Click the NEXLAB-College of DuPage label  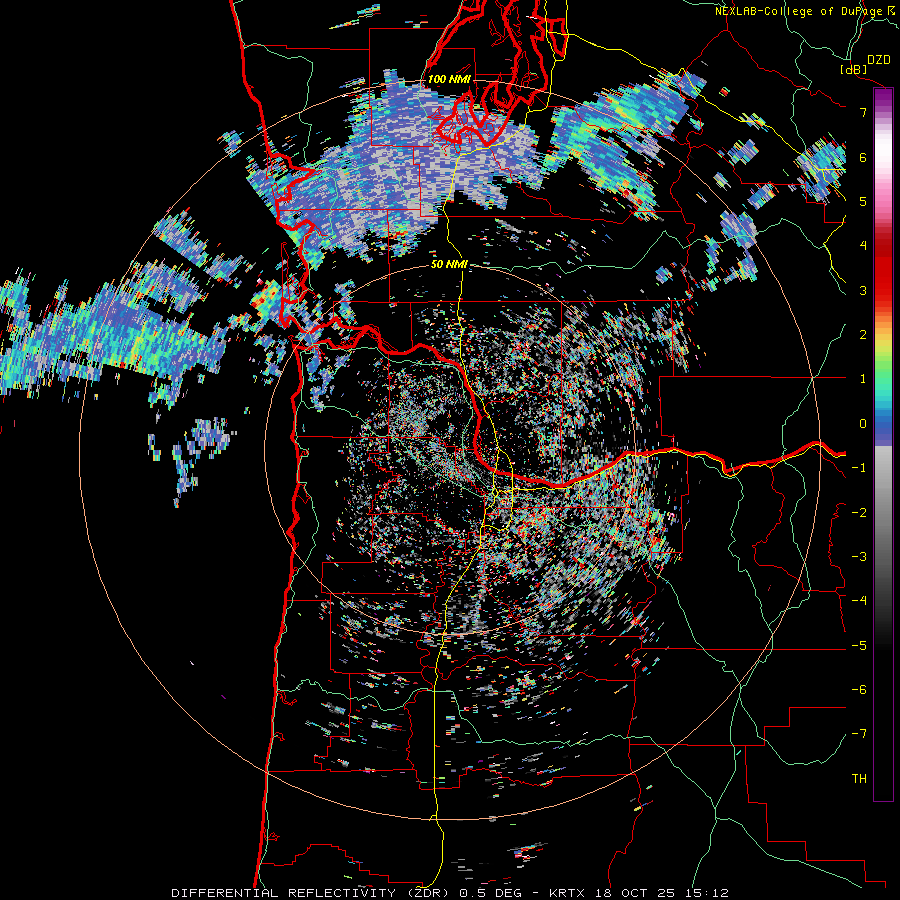(798, 11)
